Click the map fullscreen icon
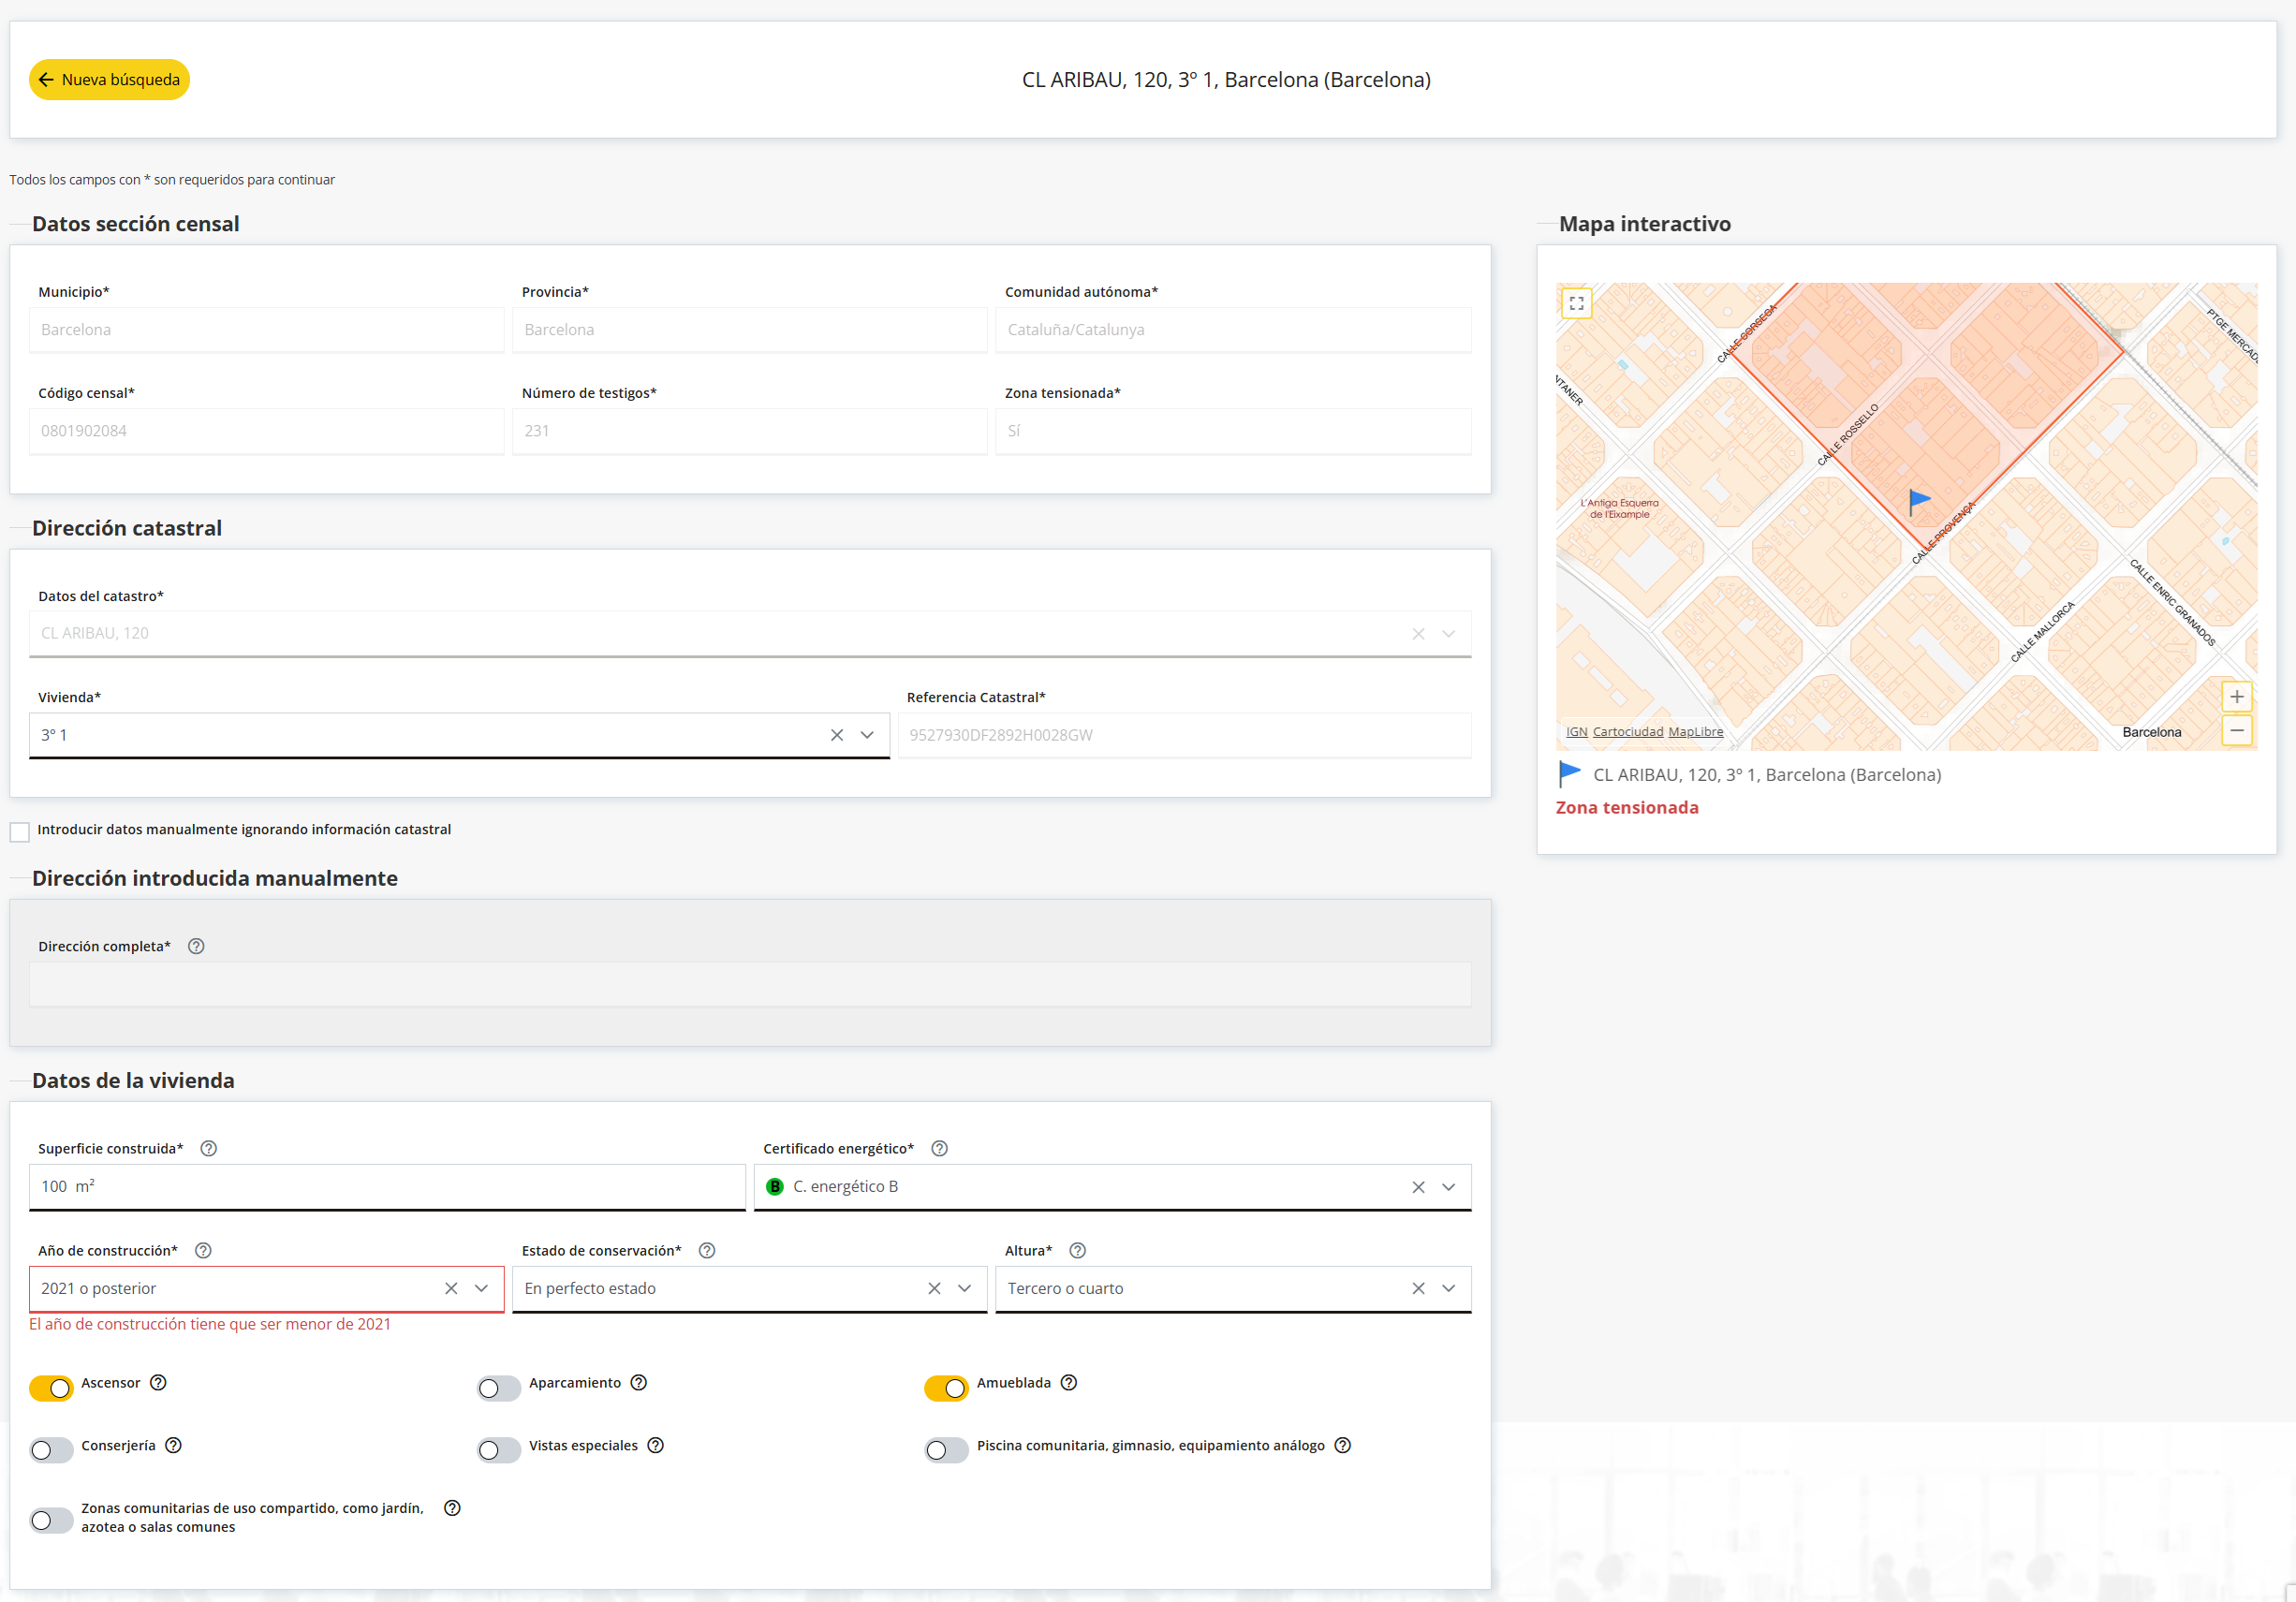The width and height of the screenshot is (2296, 1602). coord(1576,303)
